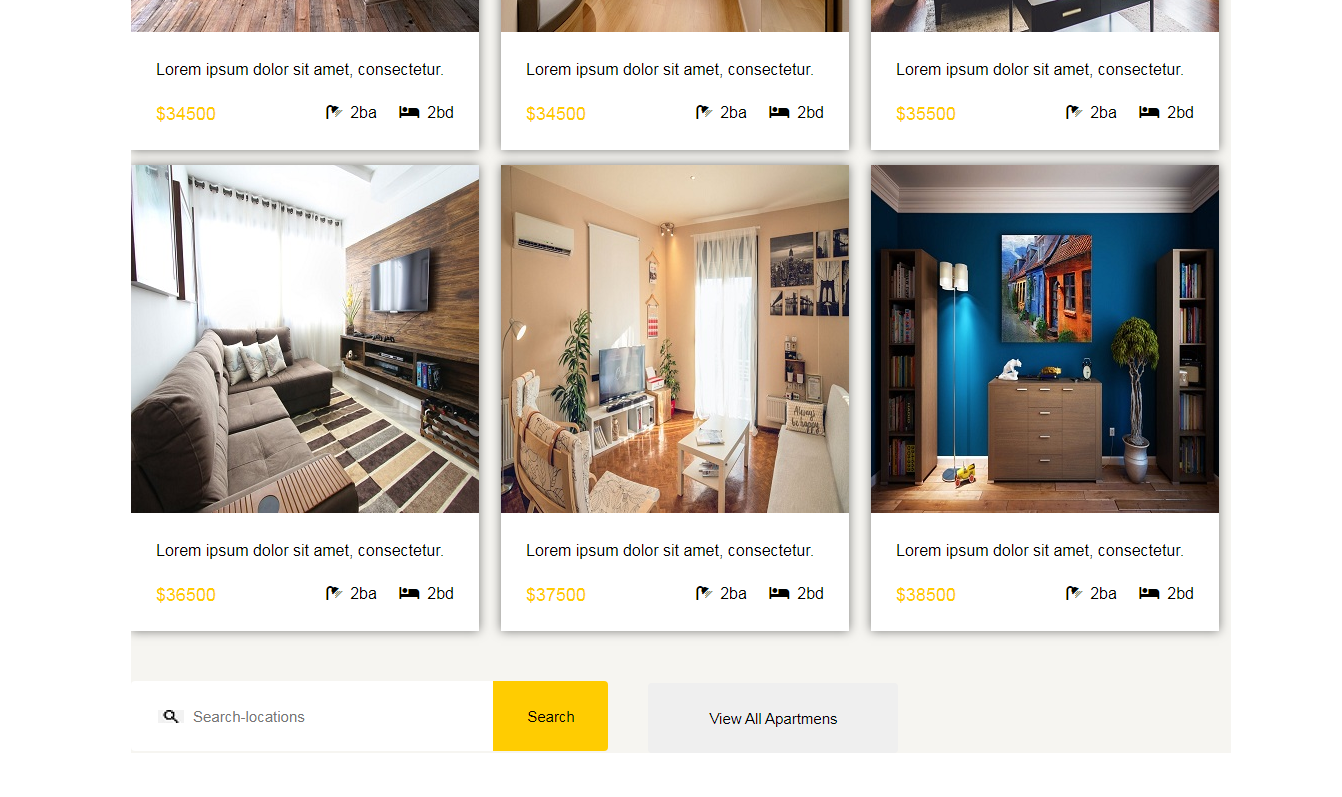Select the $38500 price label
The image size is (1342, 797).
(x=926, y=595)
